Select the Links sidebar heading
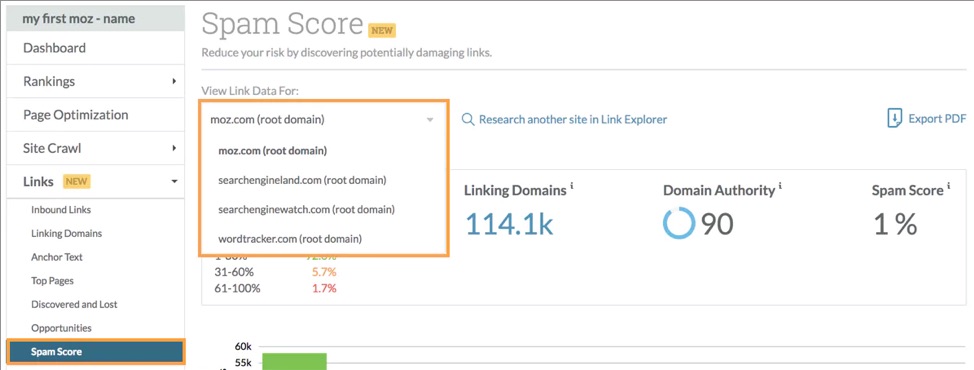974x370 pixels. point(38,182)
